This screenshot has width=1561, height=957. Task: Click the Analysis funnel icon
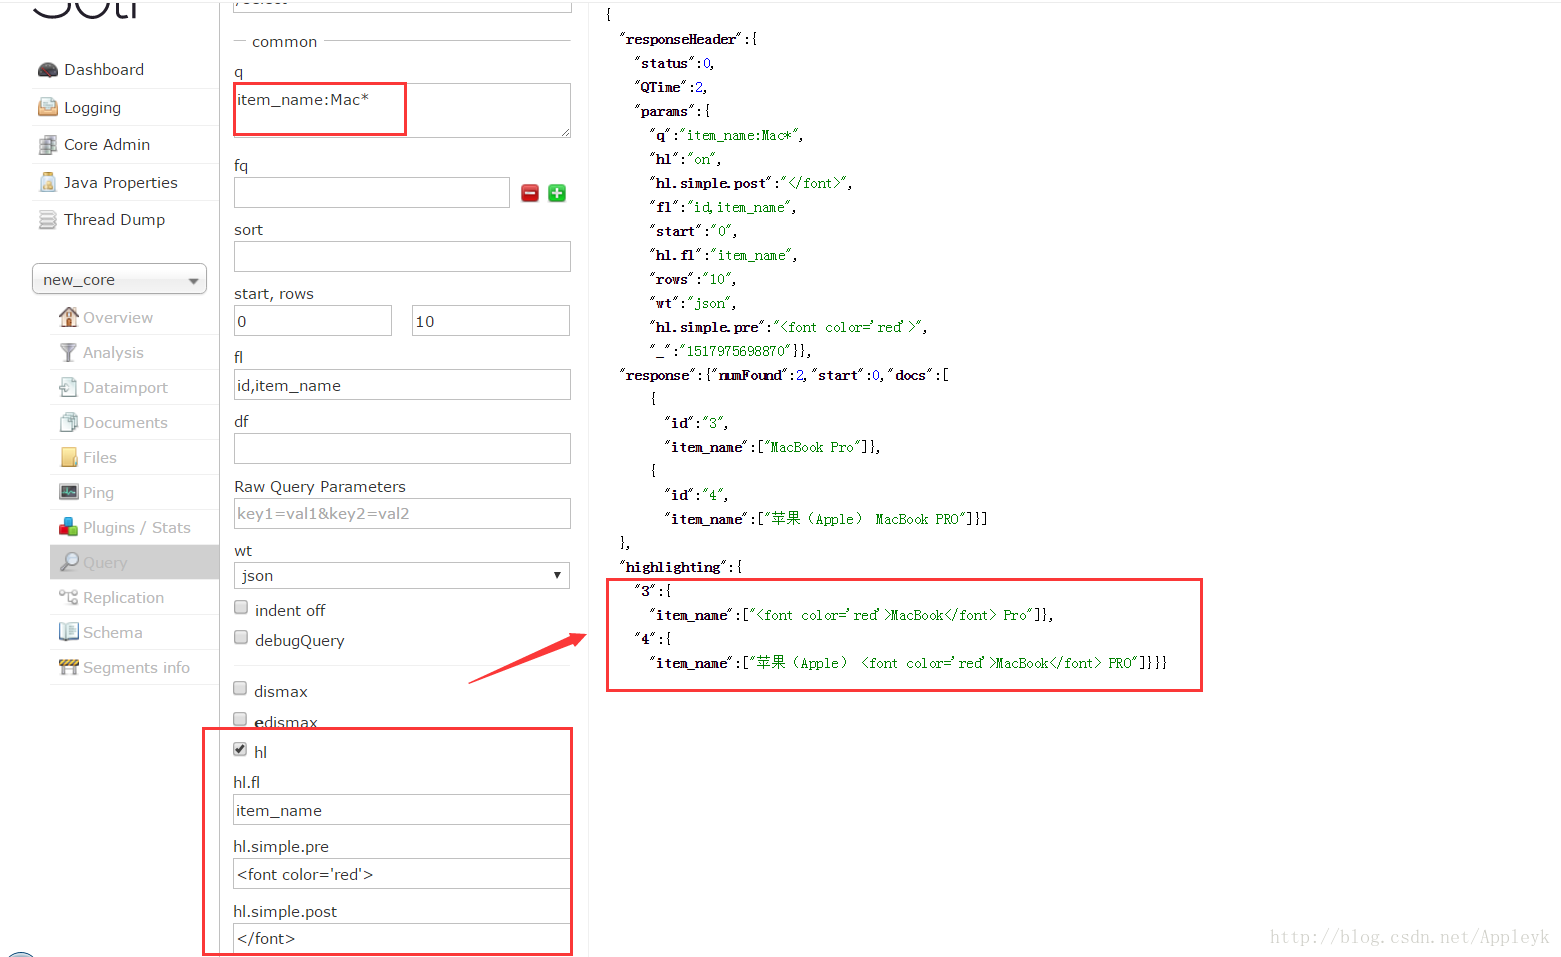point(68,352)
